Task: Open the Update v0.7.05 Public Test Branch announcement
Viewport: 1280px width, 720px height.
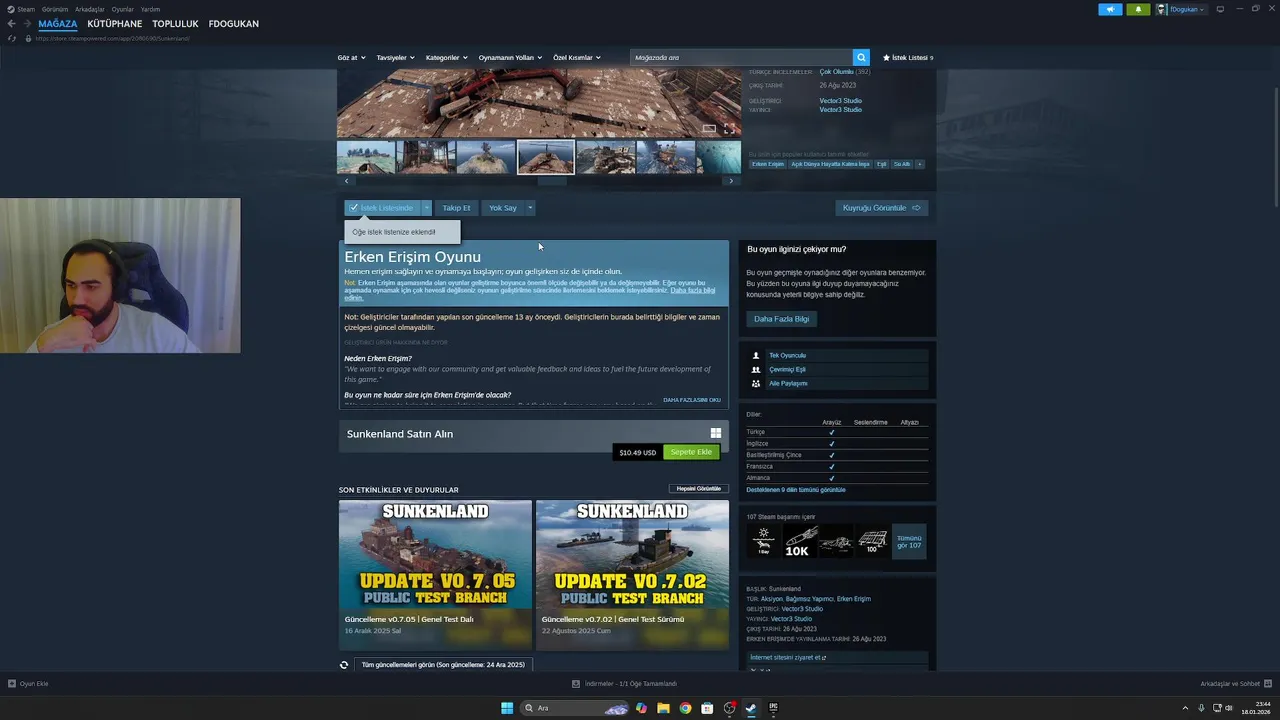Action: 435,575
